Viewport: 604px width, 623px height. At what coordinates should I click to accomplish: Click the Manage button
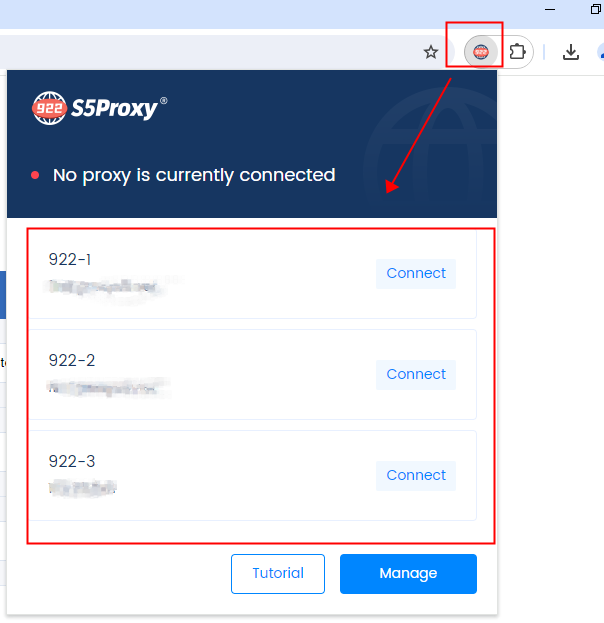pos(408,573)
